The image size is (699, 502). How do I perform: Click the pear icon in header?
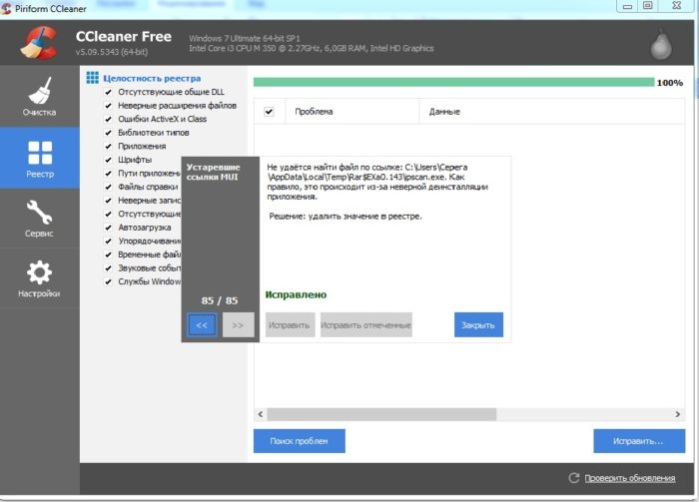[661, 45]
